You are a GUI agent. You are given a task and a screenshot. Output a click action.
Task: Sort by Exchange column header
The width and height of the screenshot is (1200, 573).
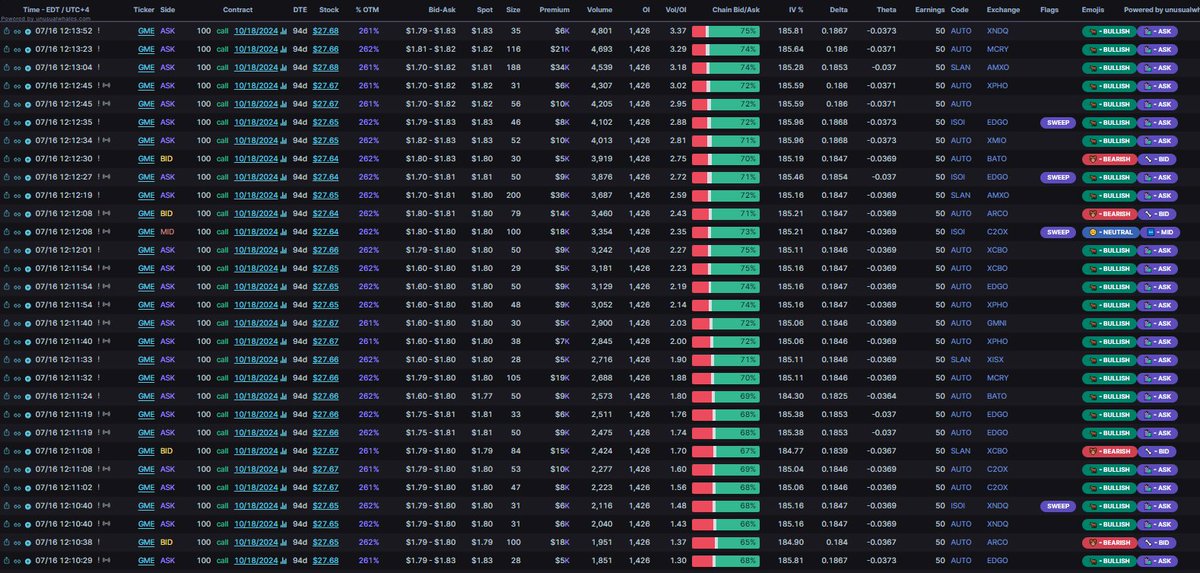pyautogui.click(x=1003, y=9)
